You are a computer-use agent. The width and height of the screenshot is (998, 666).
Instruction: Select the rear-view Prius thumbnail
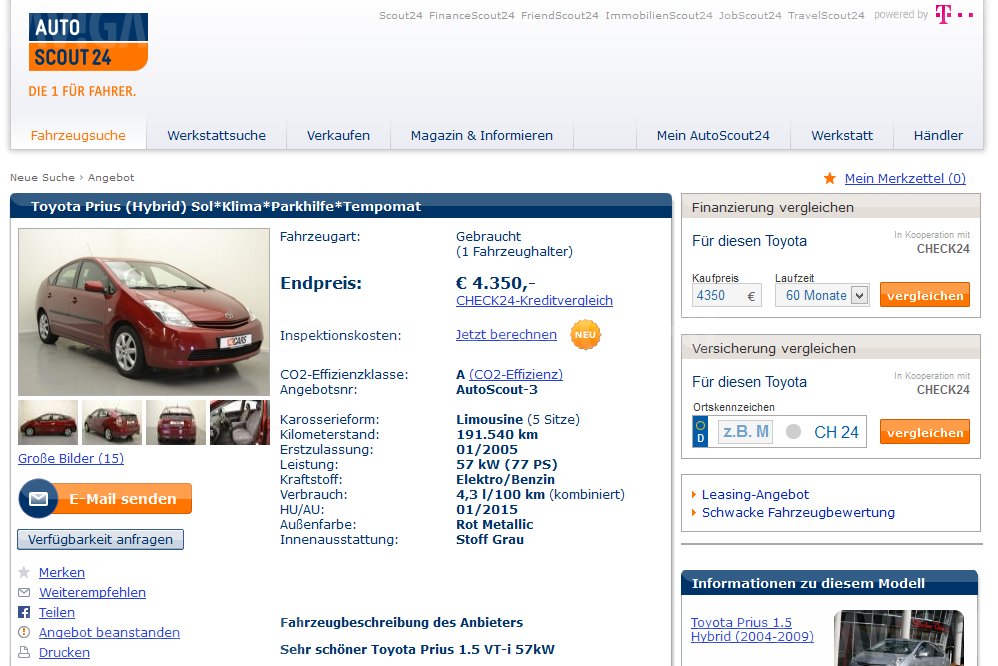click(x=176, y=422)
